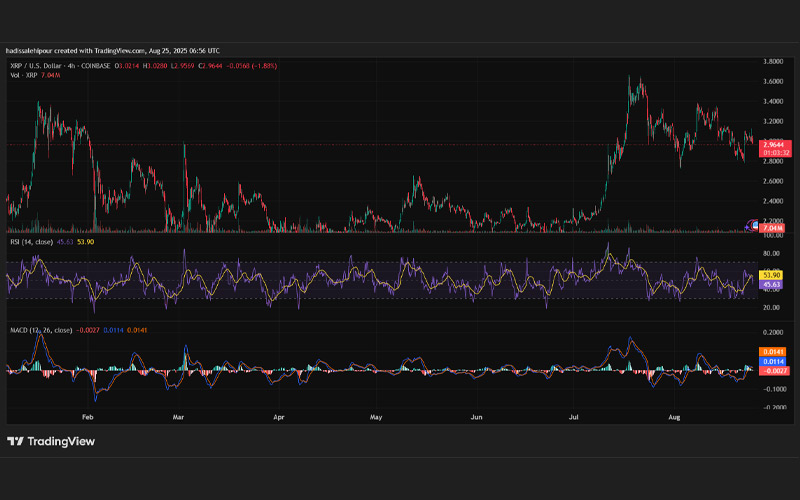Click the Mar label on time axis
Image resolution: width=800 pixels, height=500 pixels.
(178, 417)
